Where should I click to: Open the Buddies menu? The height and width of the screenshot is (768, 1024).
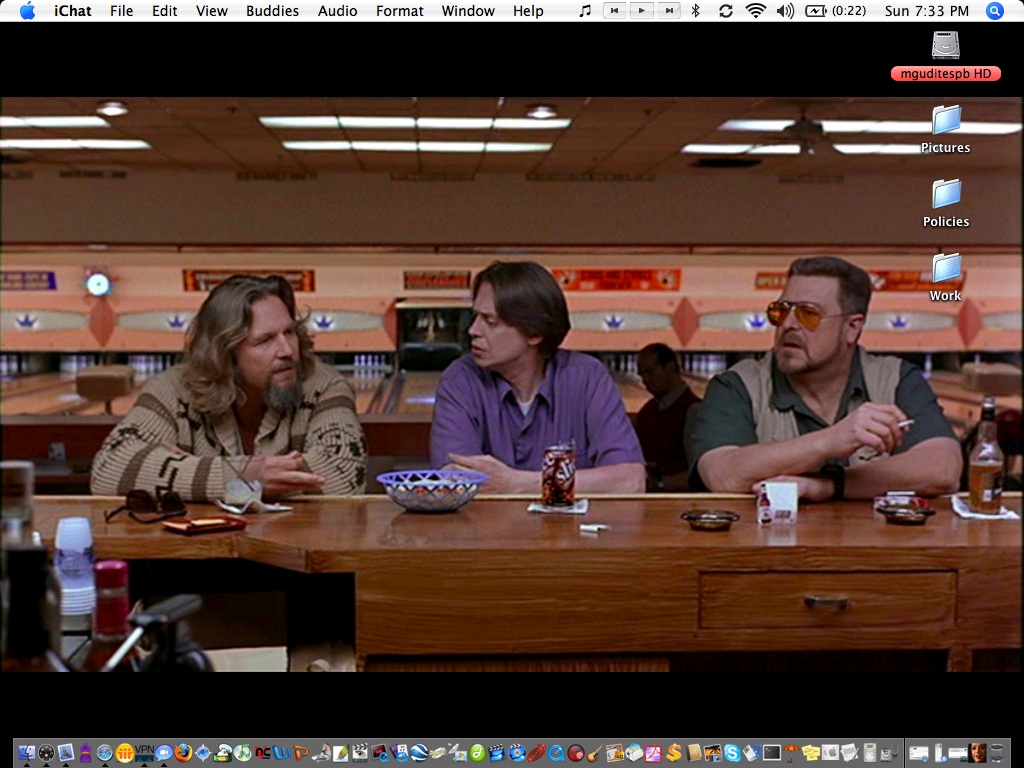tap(272, 11)
